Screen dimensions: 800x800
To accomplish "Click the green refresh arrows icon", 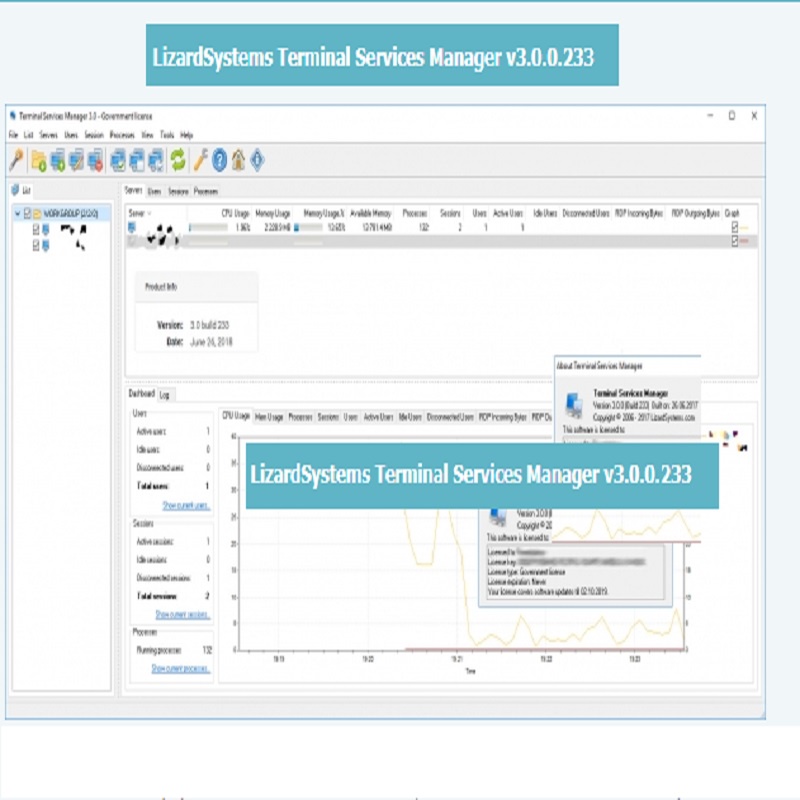I will coord(178,160).
